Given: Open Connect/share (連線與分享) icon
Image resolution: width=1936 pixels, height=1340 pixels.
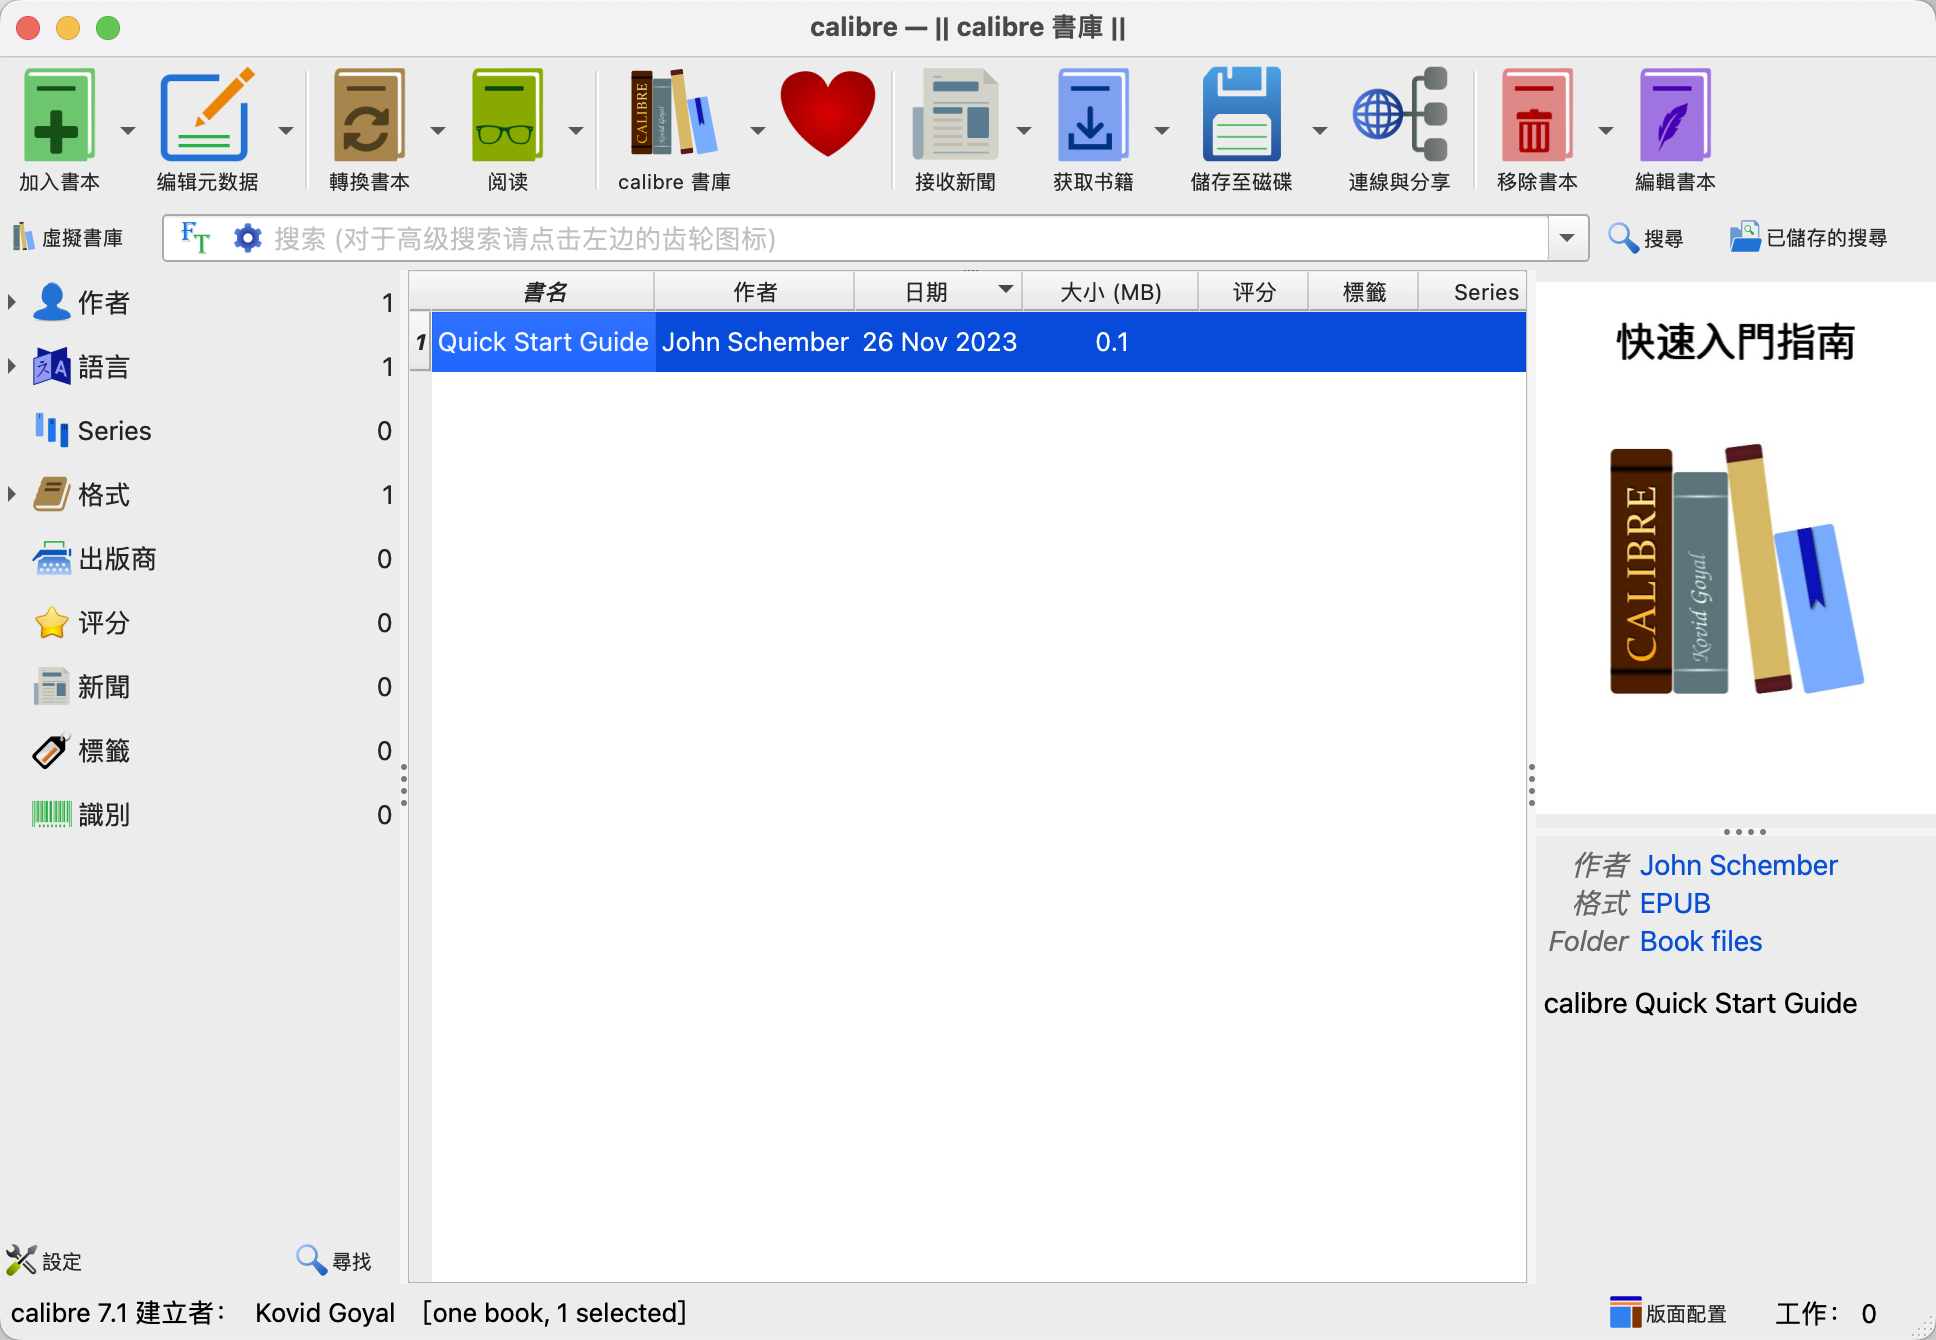Looking at the screenshot, I should (x=1399, y=115).
